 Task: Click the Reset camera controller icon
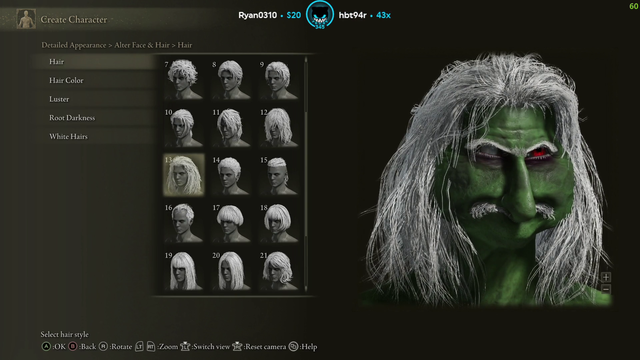click(237, 347)
